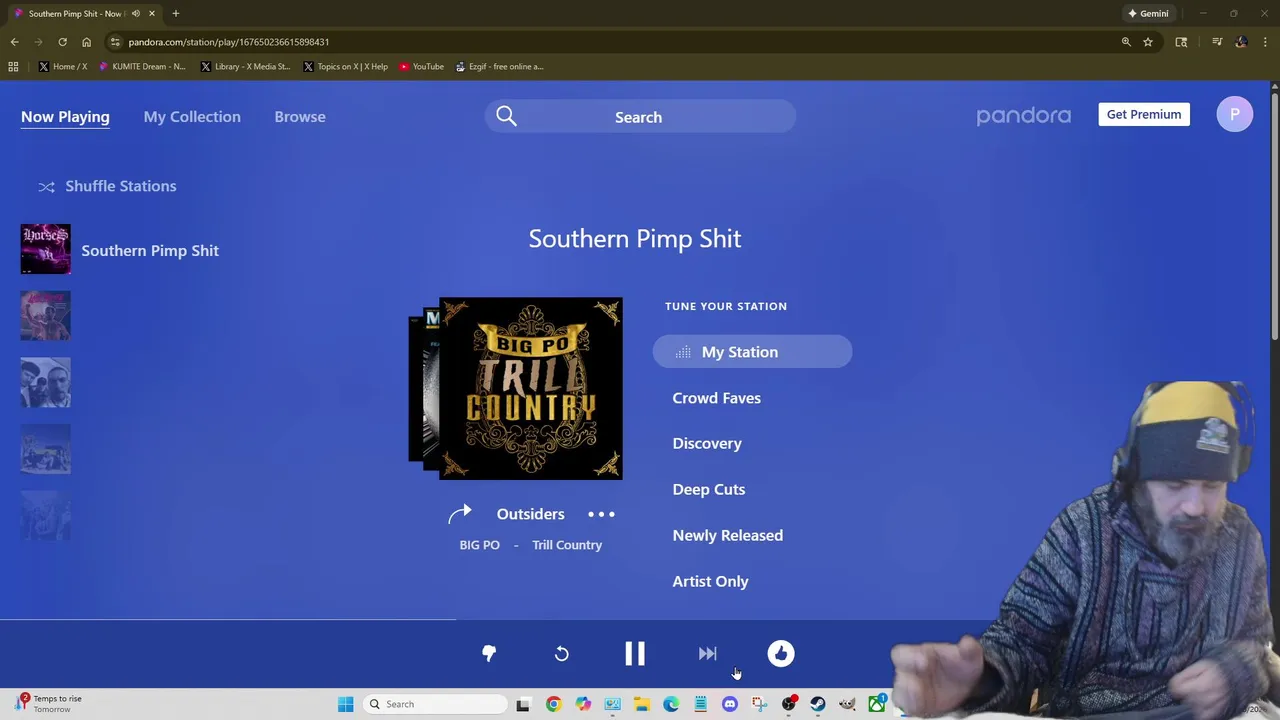Open the Ezgif bookmark

tap(499, 67)
